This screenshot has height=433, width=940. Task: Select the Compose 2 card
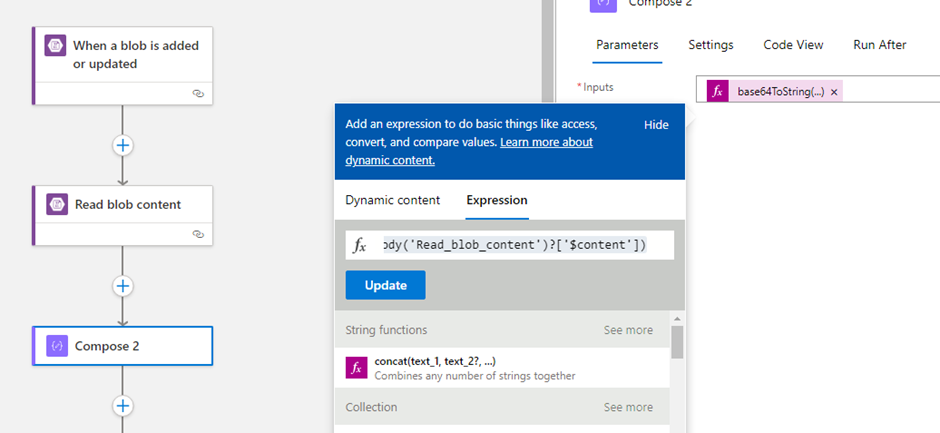[122, 346]
